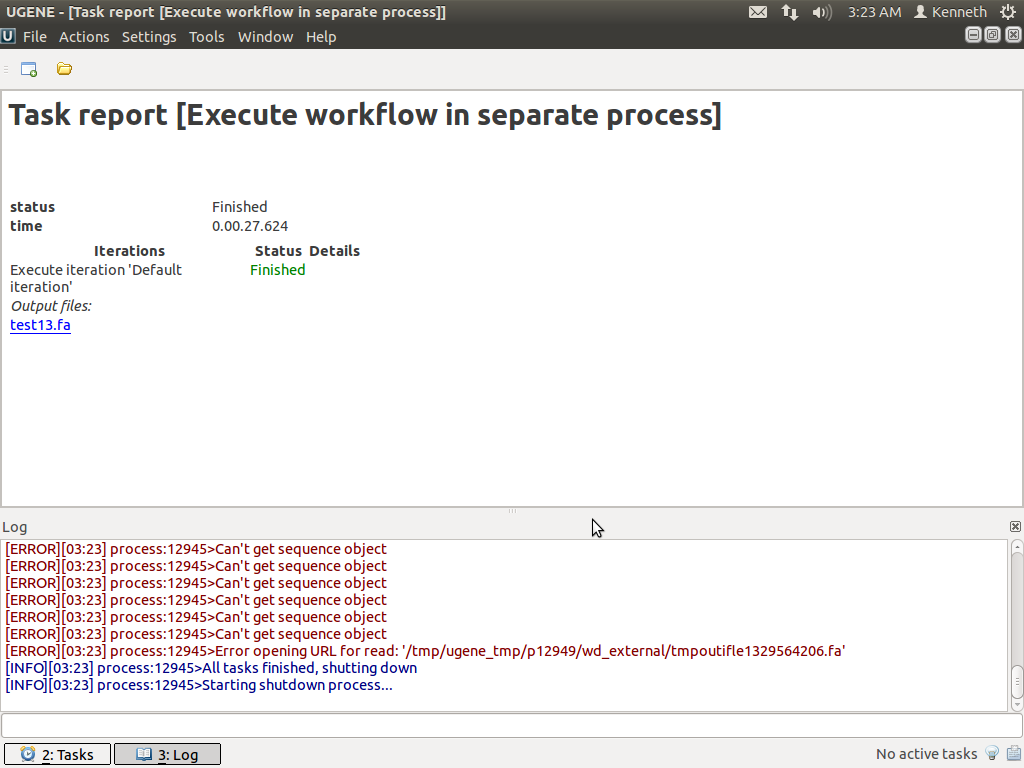
Task: Click the lightbulb icon in status bar
Action: point(992,754)
